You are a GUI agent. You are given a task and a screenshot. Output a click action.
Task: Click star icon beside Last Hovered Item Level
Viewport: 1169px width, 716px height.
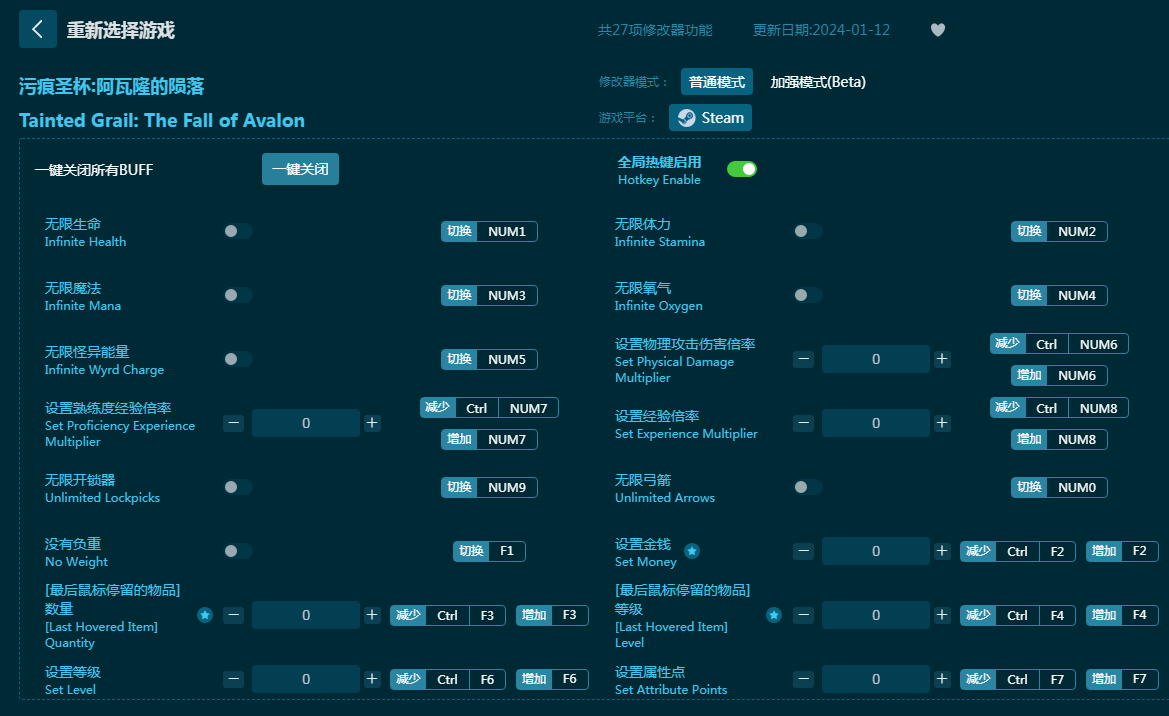click(x=774, y=615)
